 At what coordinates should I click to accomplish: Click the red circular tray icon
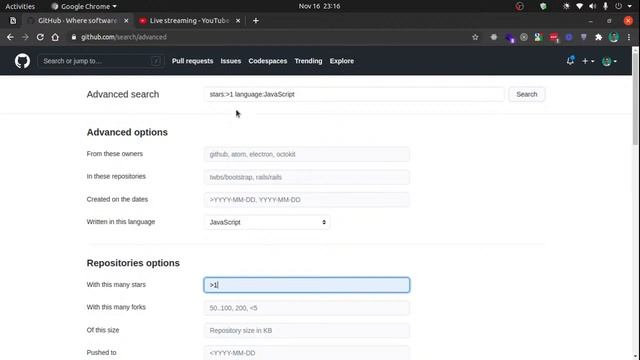[x=520, y=6]
